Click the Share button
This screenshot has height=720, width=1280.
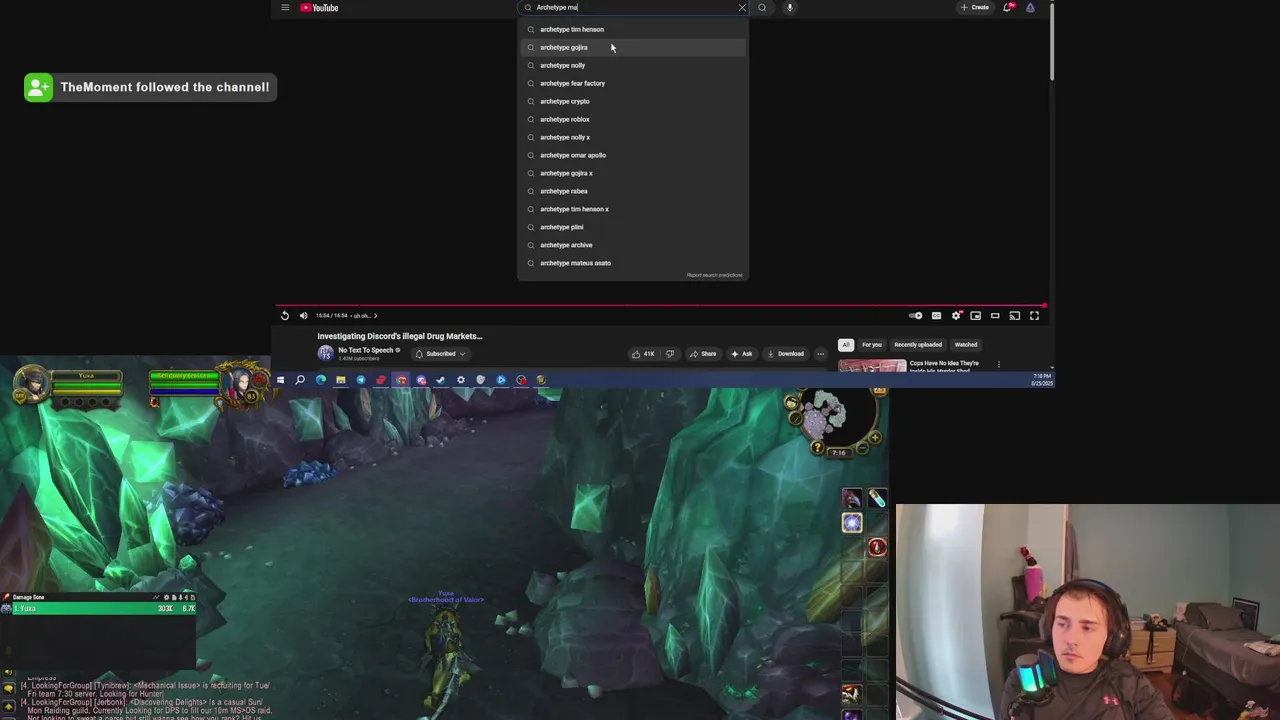pos(703,353)
